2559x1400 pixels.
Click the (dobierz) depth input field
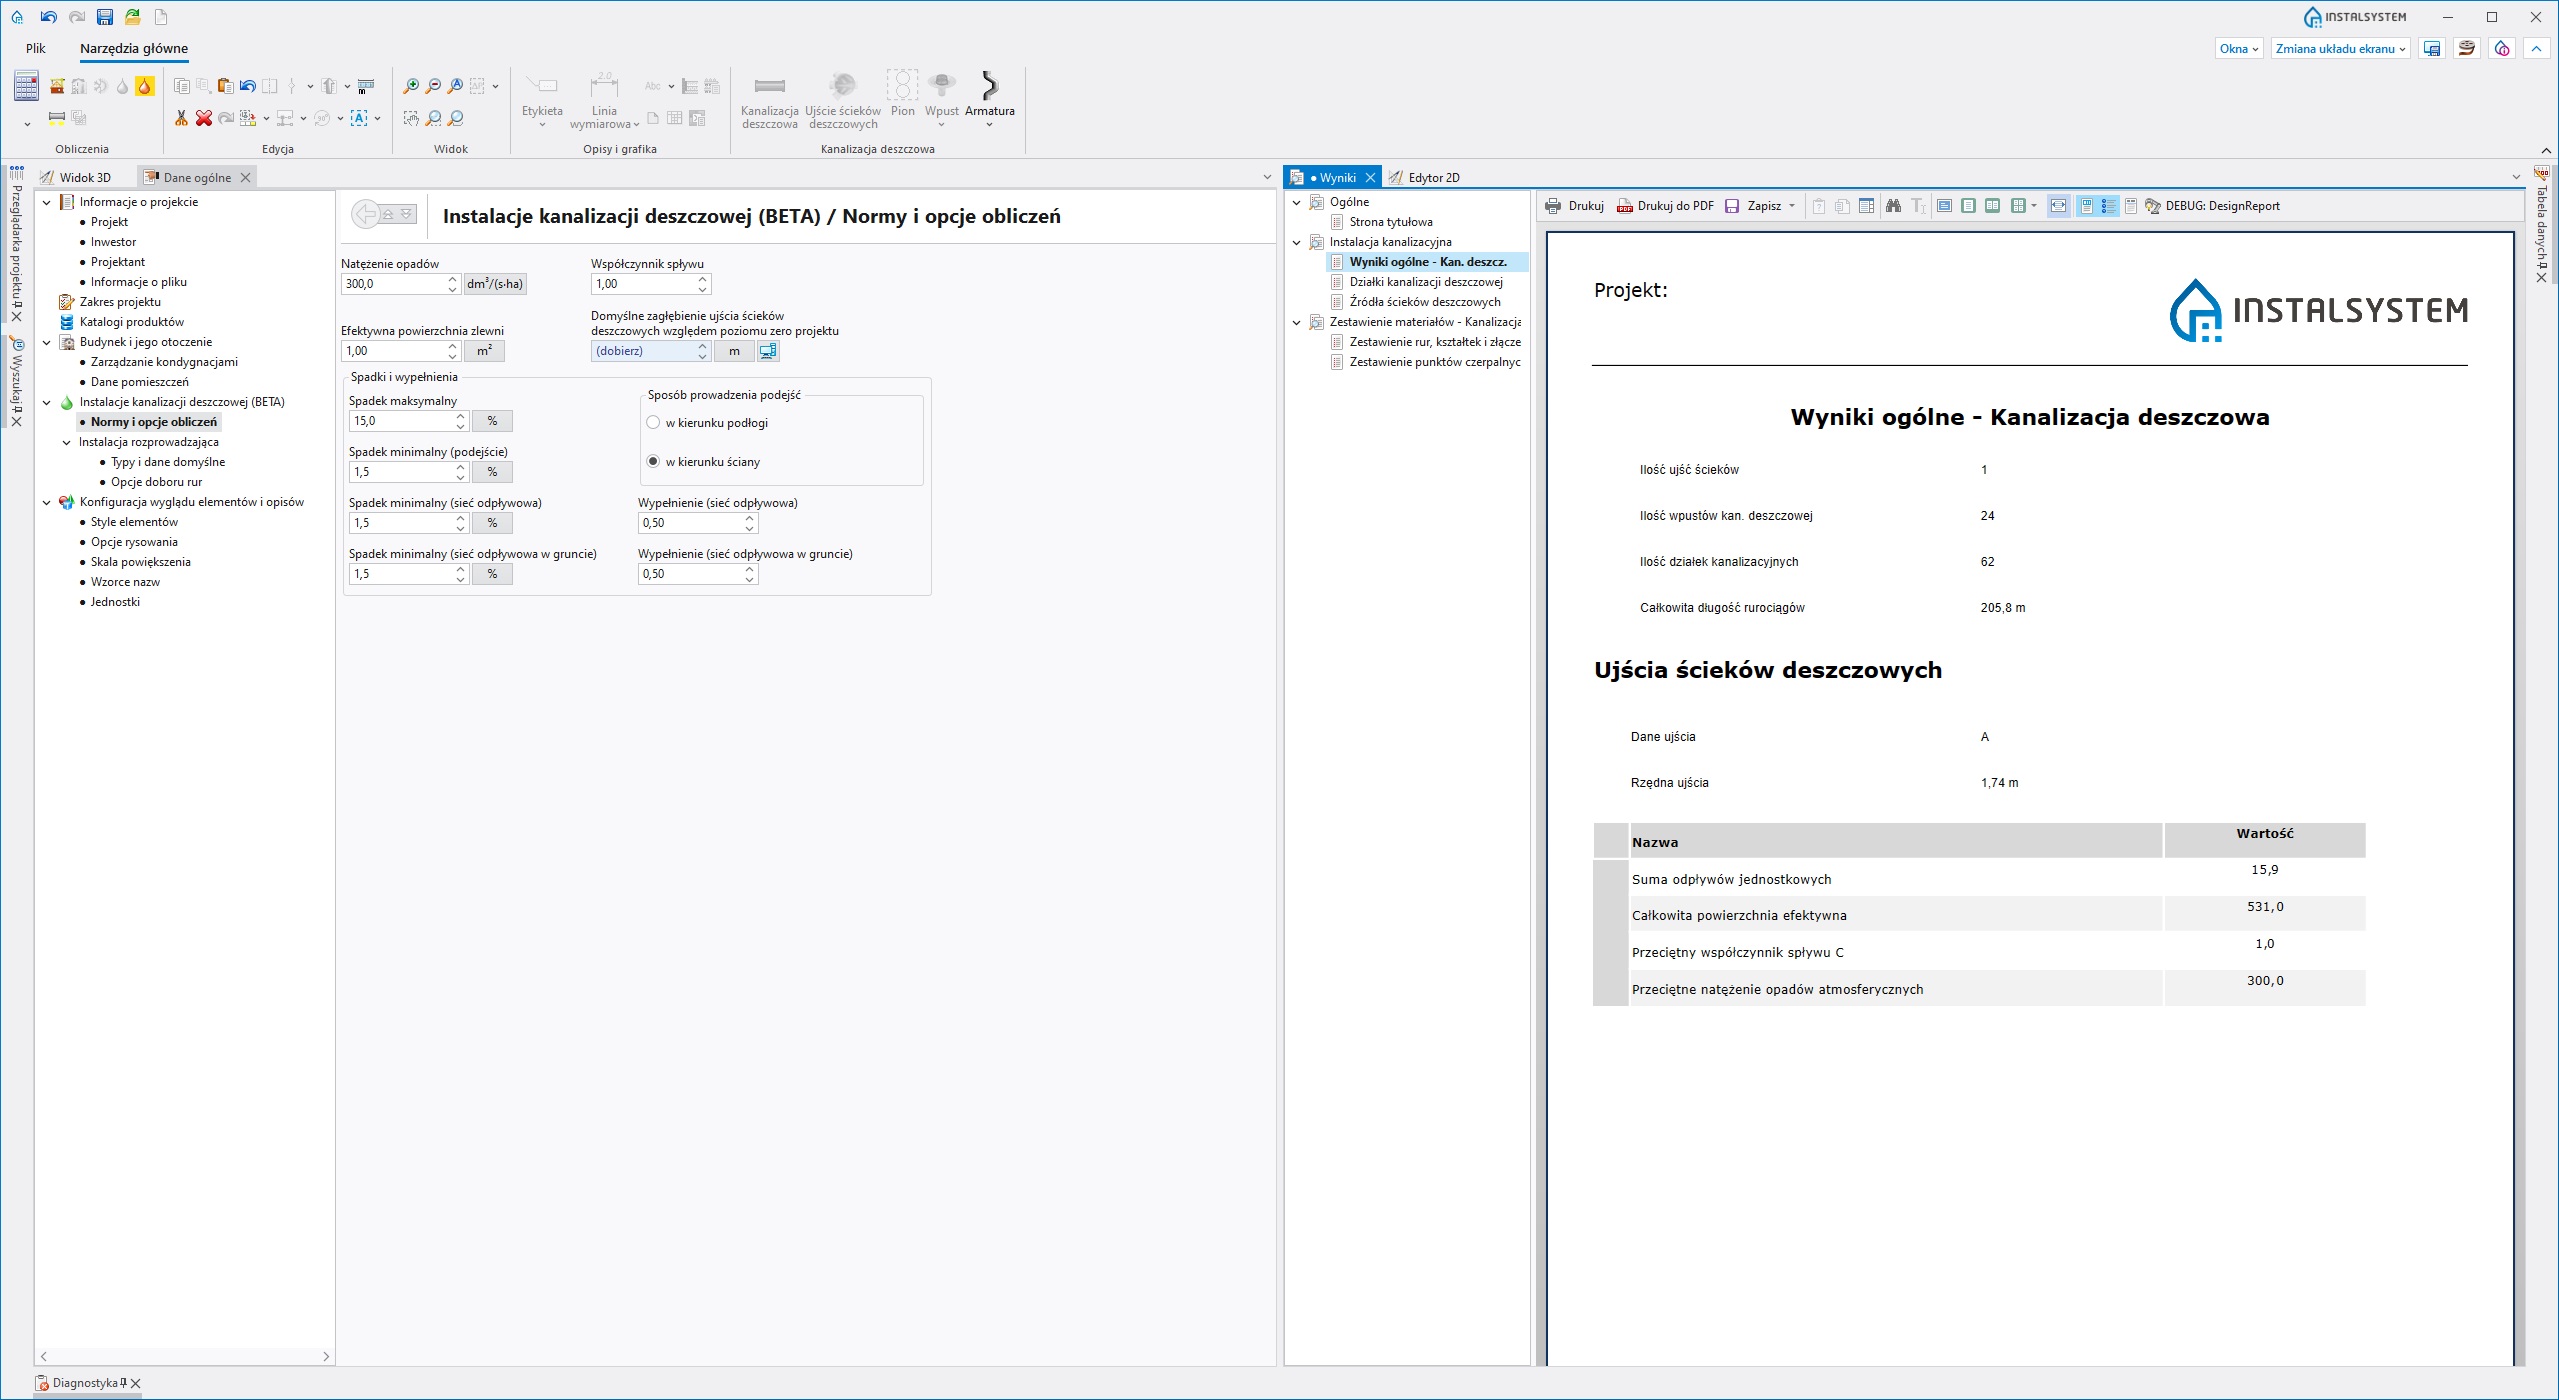644,351
